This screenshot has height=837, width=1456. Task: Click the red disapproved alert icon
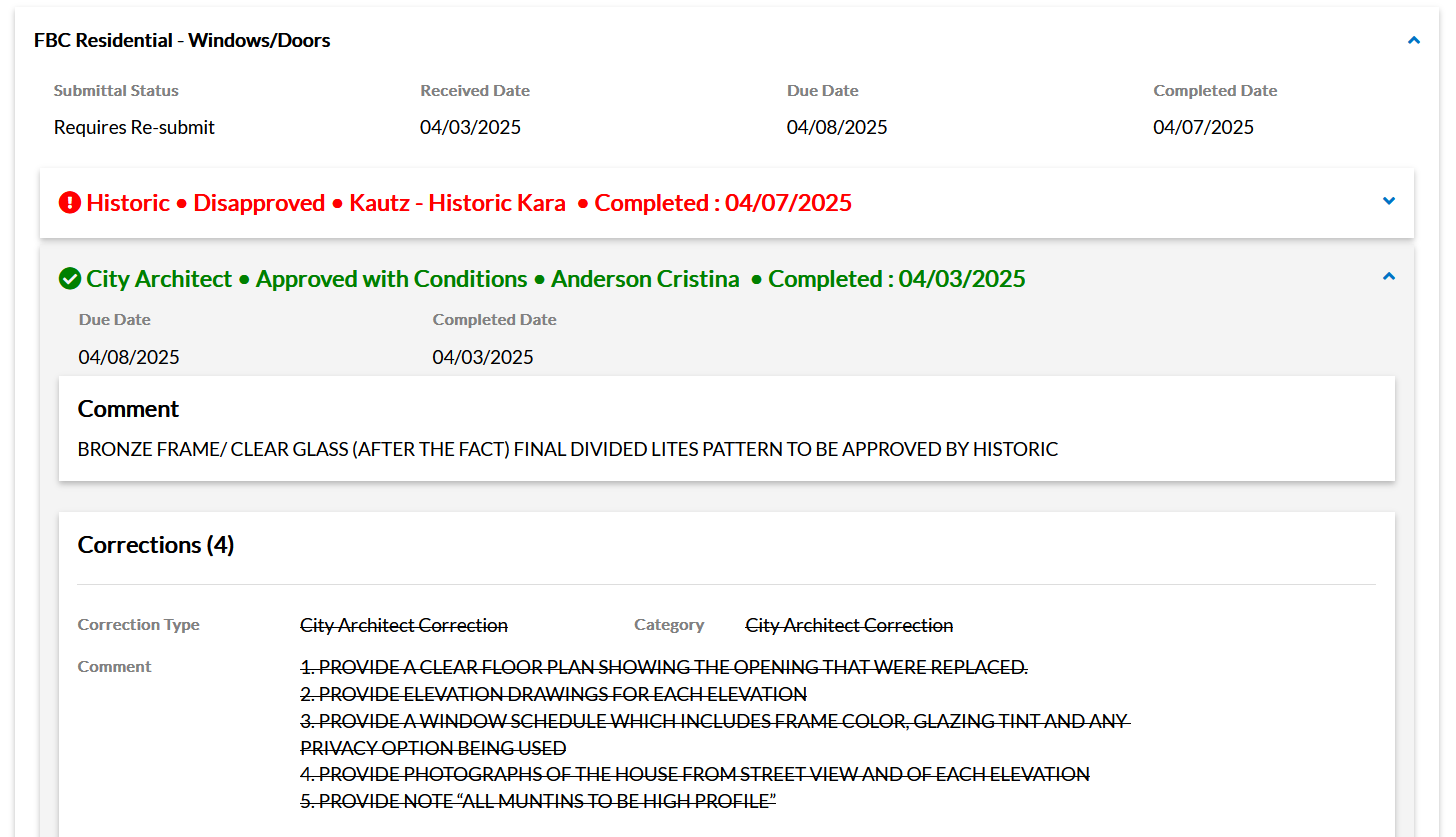pos(69,203)
